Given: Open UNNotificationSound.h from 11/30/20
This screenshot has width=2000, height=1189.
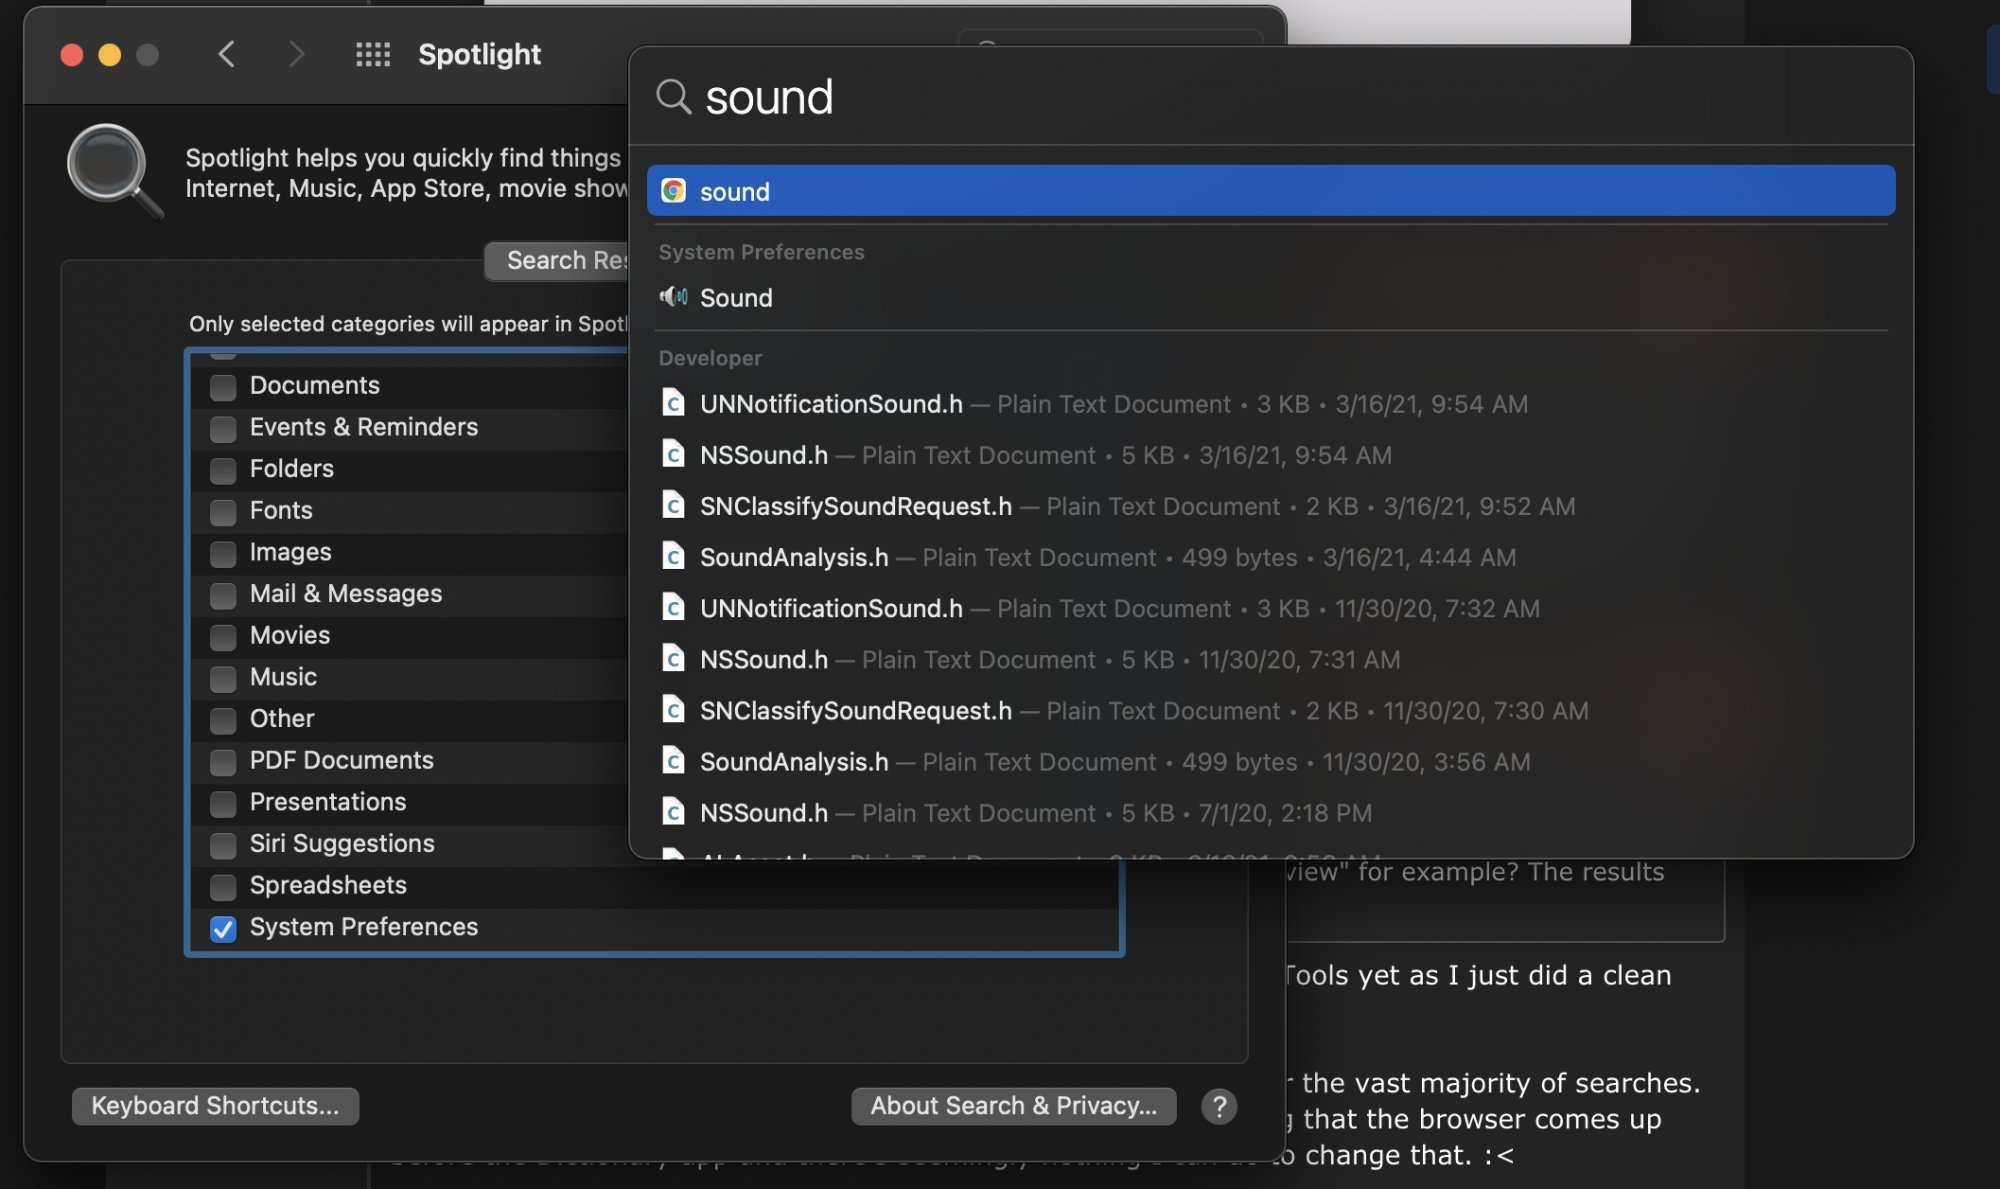Looking at the screenshot, I should click(831, 609).
